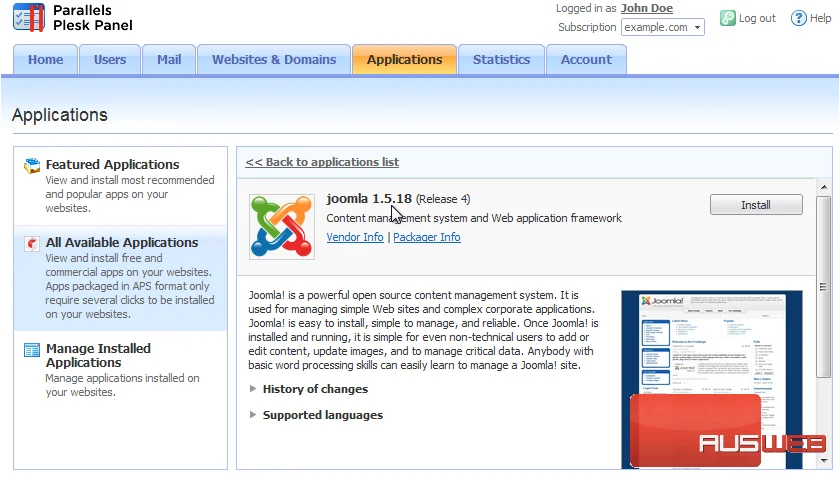Click the Featured Applications box icon
Image resolution: width=840 pixels, height=480 pixels.
(32, 166)
